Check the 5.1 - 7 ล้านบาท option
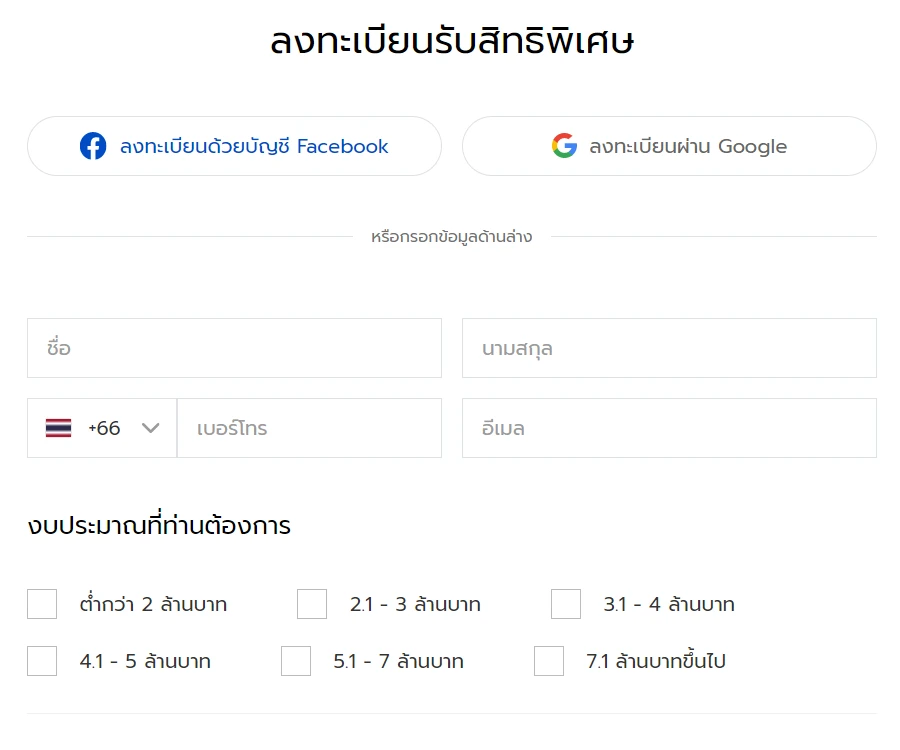The image size is (900, 750). click(296, 661)
